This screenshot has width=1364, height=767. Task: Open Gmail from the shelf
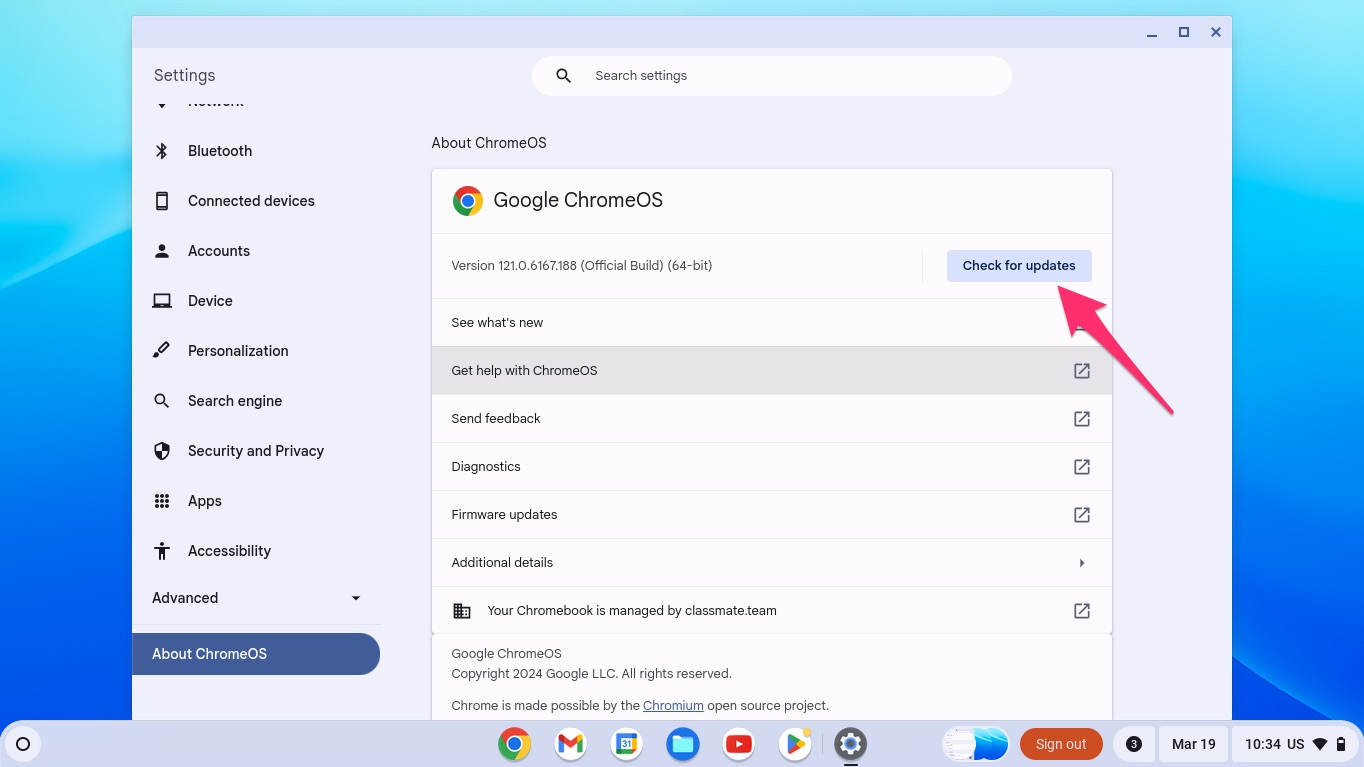(x=570, y=744)
